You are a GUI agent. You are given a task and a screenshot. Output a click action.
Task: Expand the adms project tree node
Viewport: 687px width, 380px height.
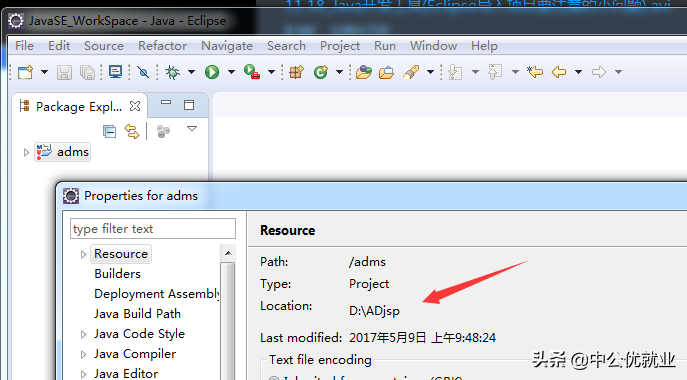point(26,152)
